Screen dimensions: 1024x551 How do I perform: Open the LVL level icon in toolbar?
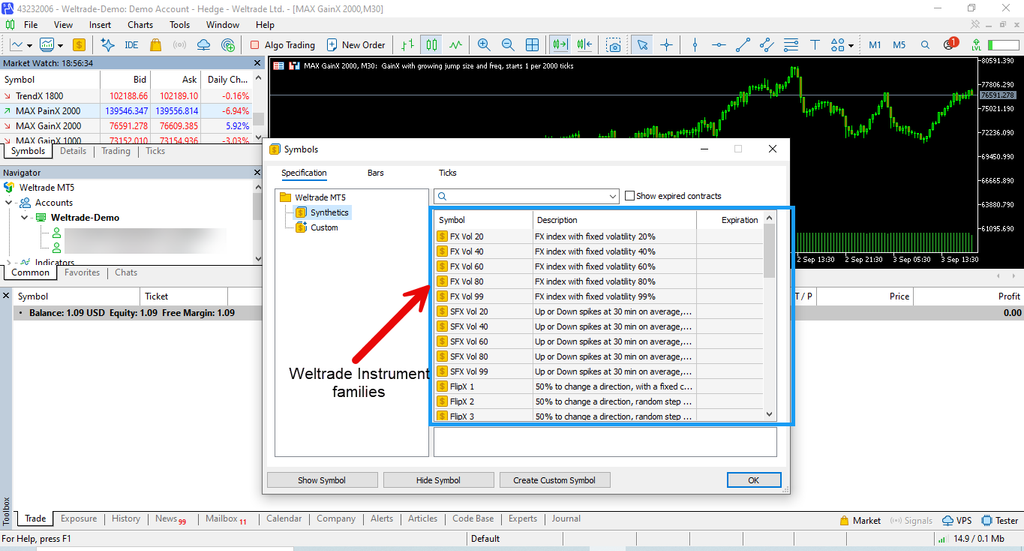click(x=976, y=45)
